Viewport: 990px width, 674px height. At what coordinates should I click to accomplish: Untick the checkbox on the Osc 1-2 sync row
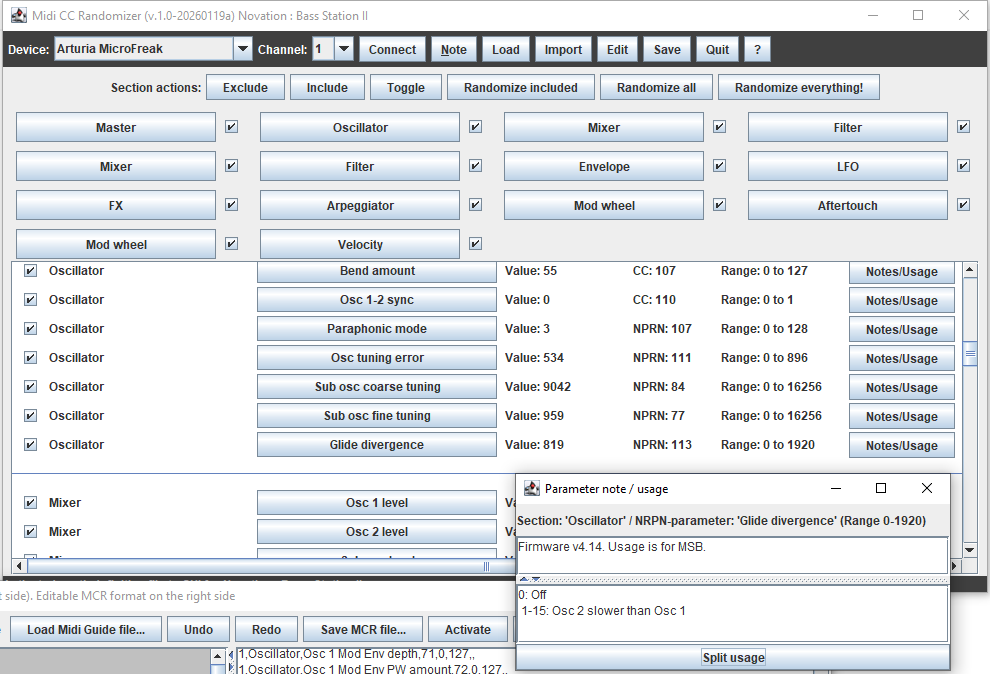click(x=30, y=300)
